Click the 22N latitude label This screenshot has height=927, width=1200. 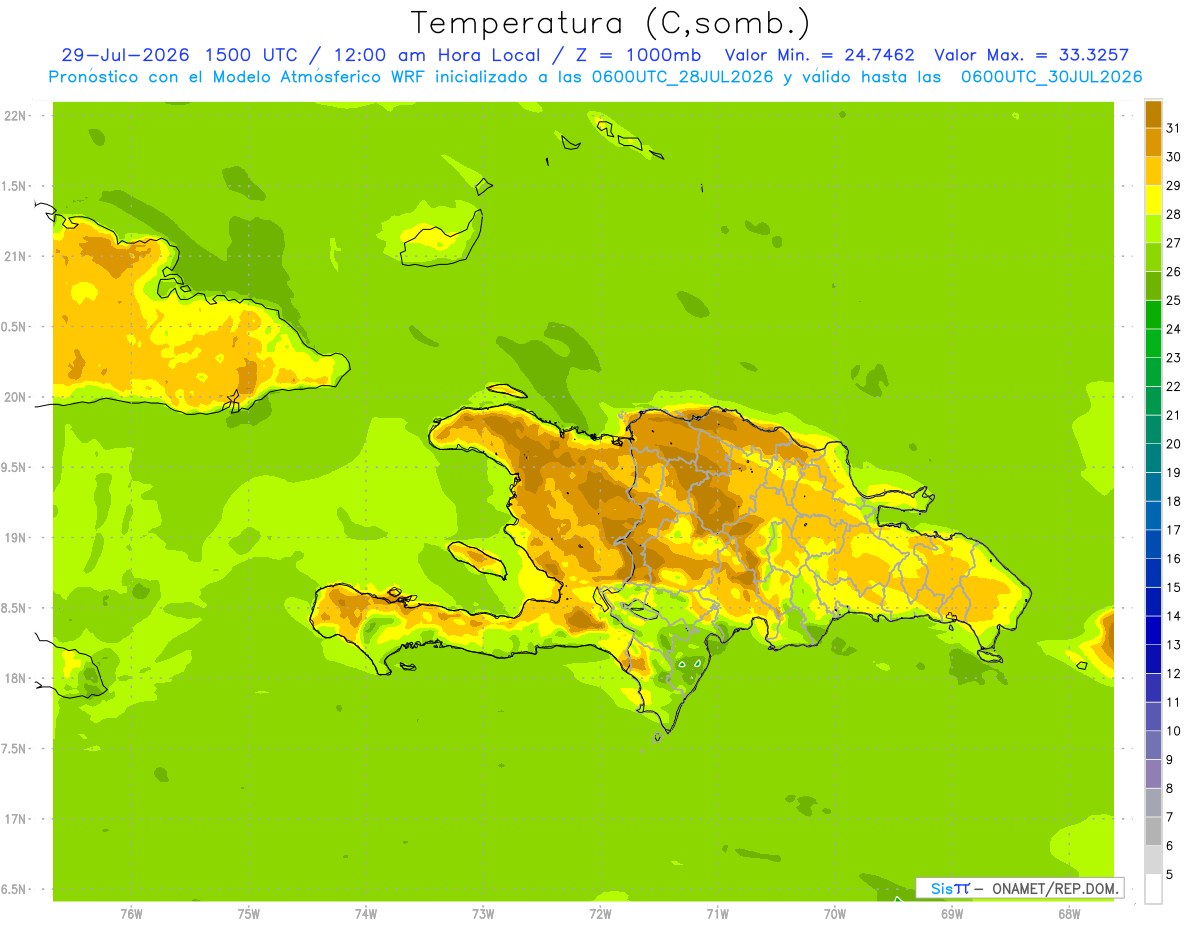click(x=15, y=116)
